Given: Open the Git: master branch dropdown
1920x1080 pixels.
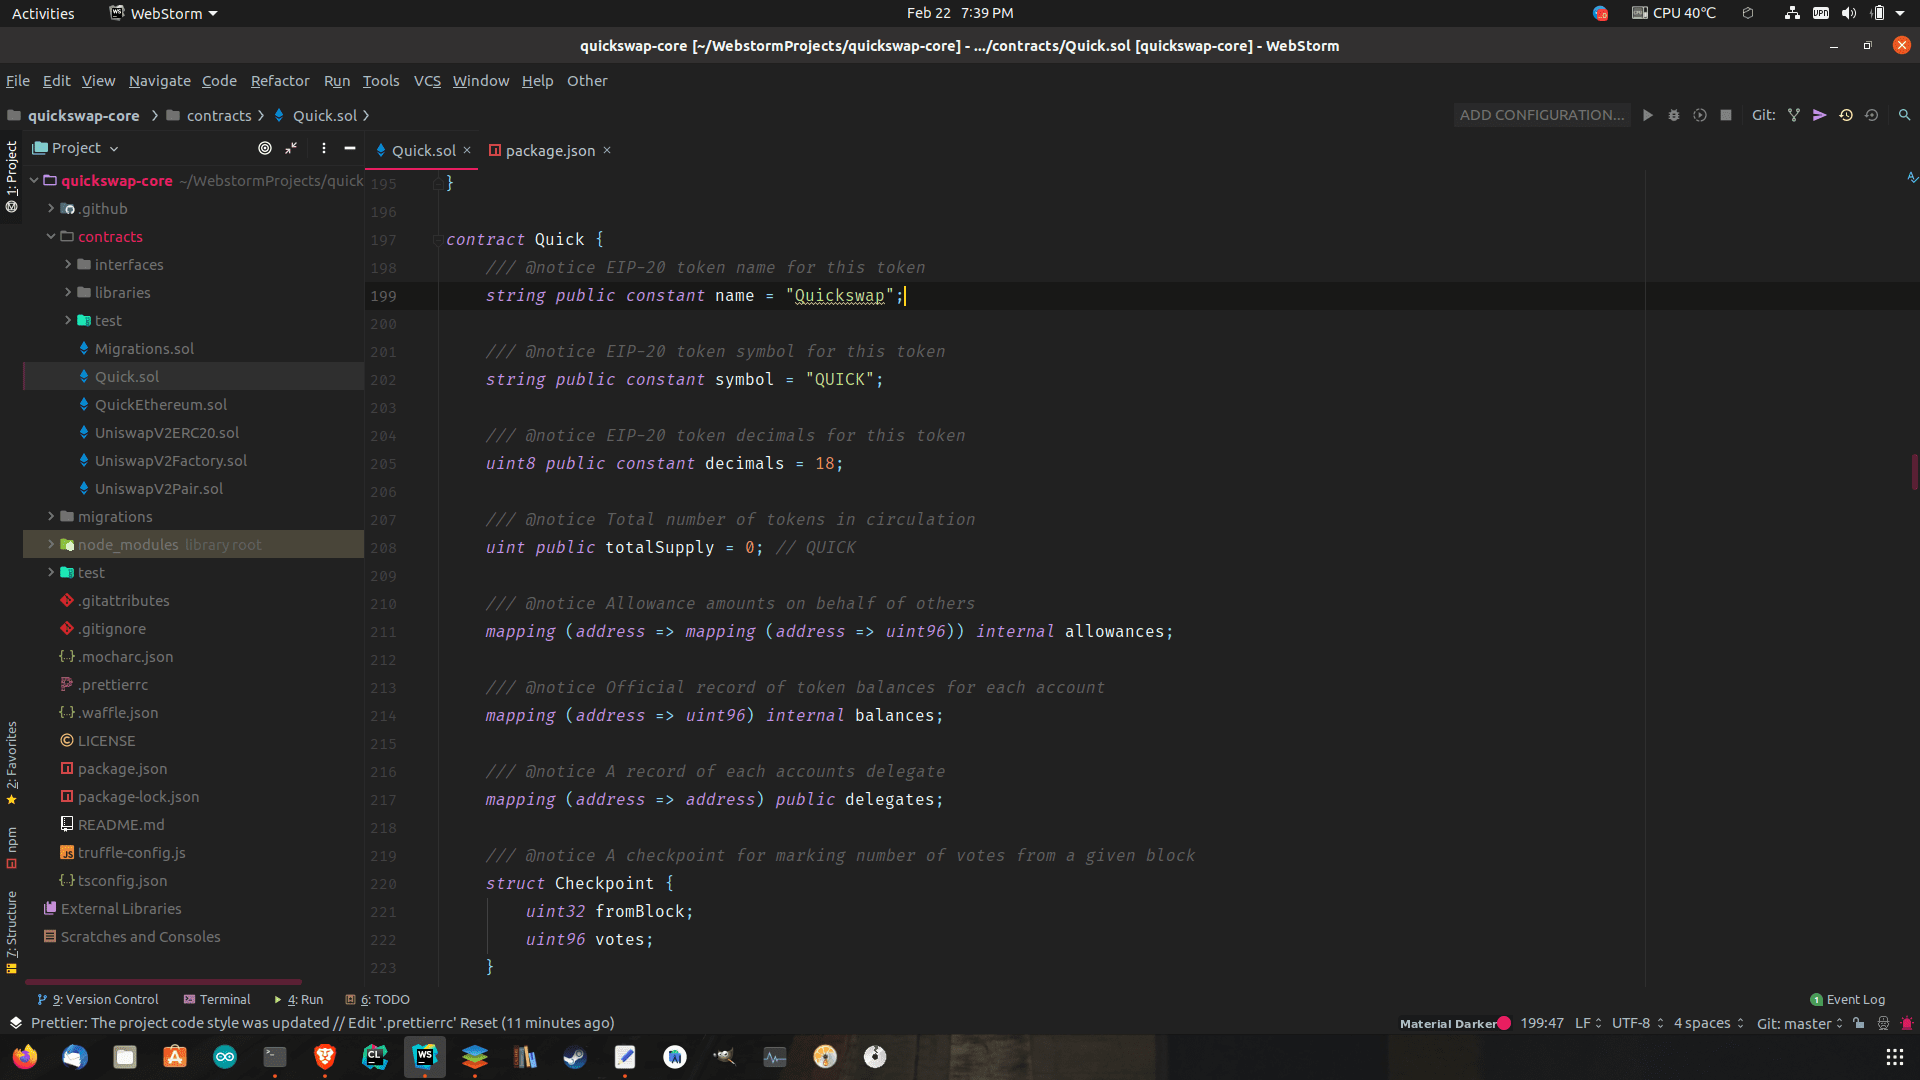Looking at the screenshot, I should point(1799,1023).
